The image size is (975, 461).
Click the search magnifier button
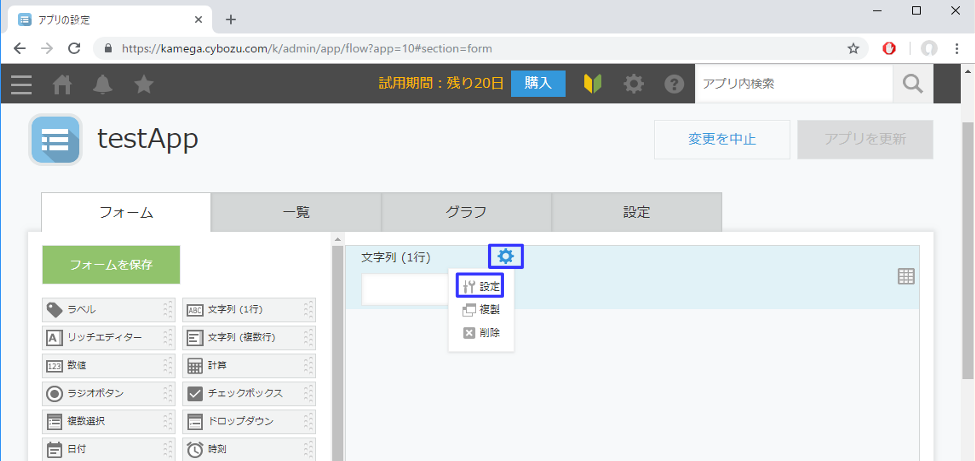913,83
